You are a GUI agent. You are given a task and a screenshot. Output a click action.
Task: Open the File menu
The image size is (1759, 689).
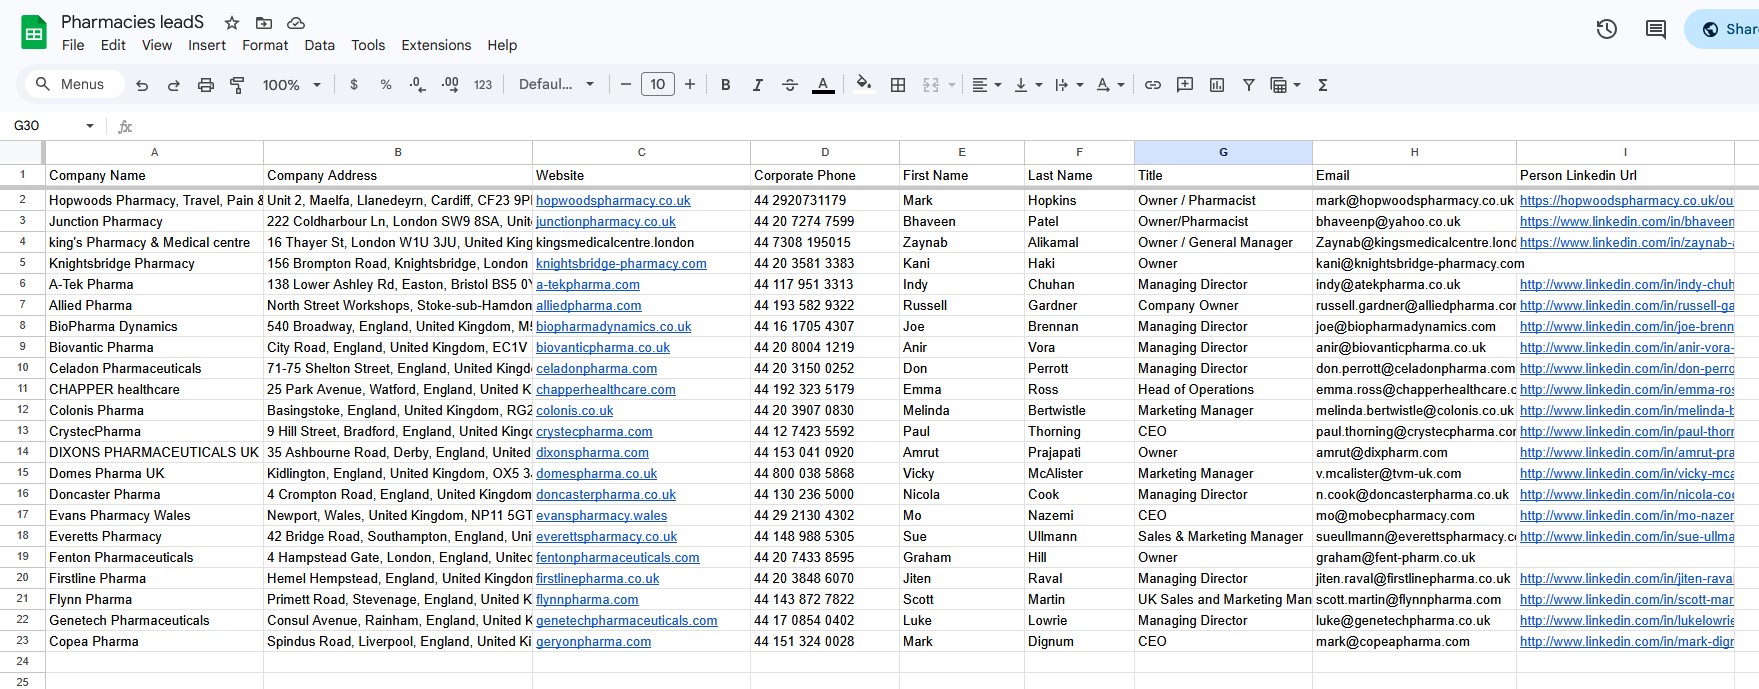click(73, 45)
